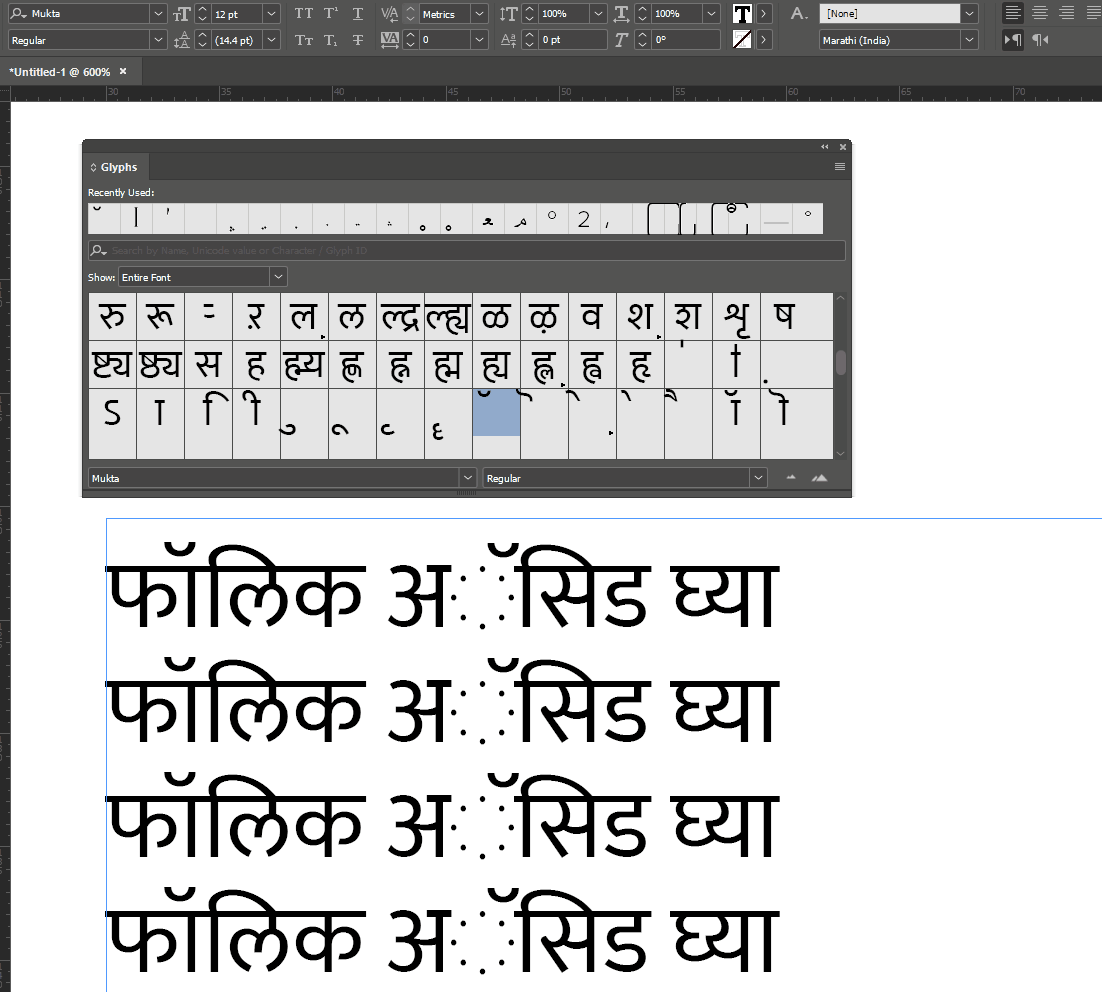Align text center
The width and height of the screenshot is (1102, 992).
1040,13
